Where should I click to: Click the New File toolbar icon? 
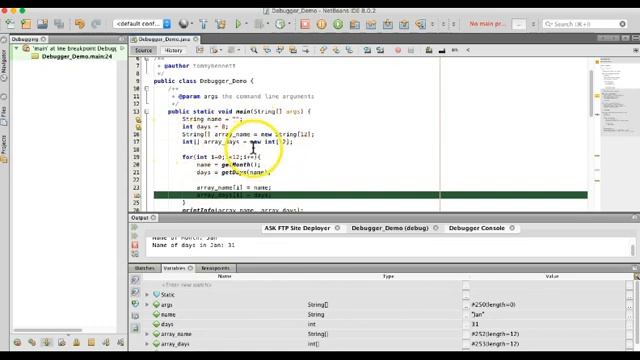pos(10,24)
